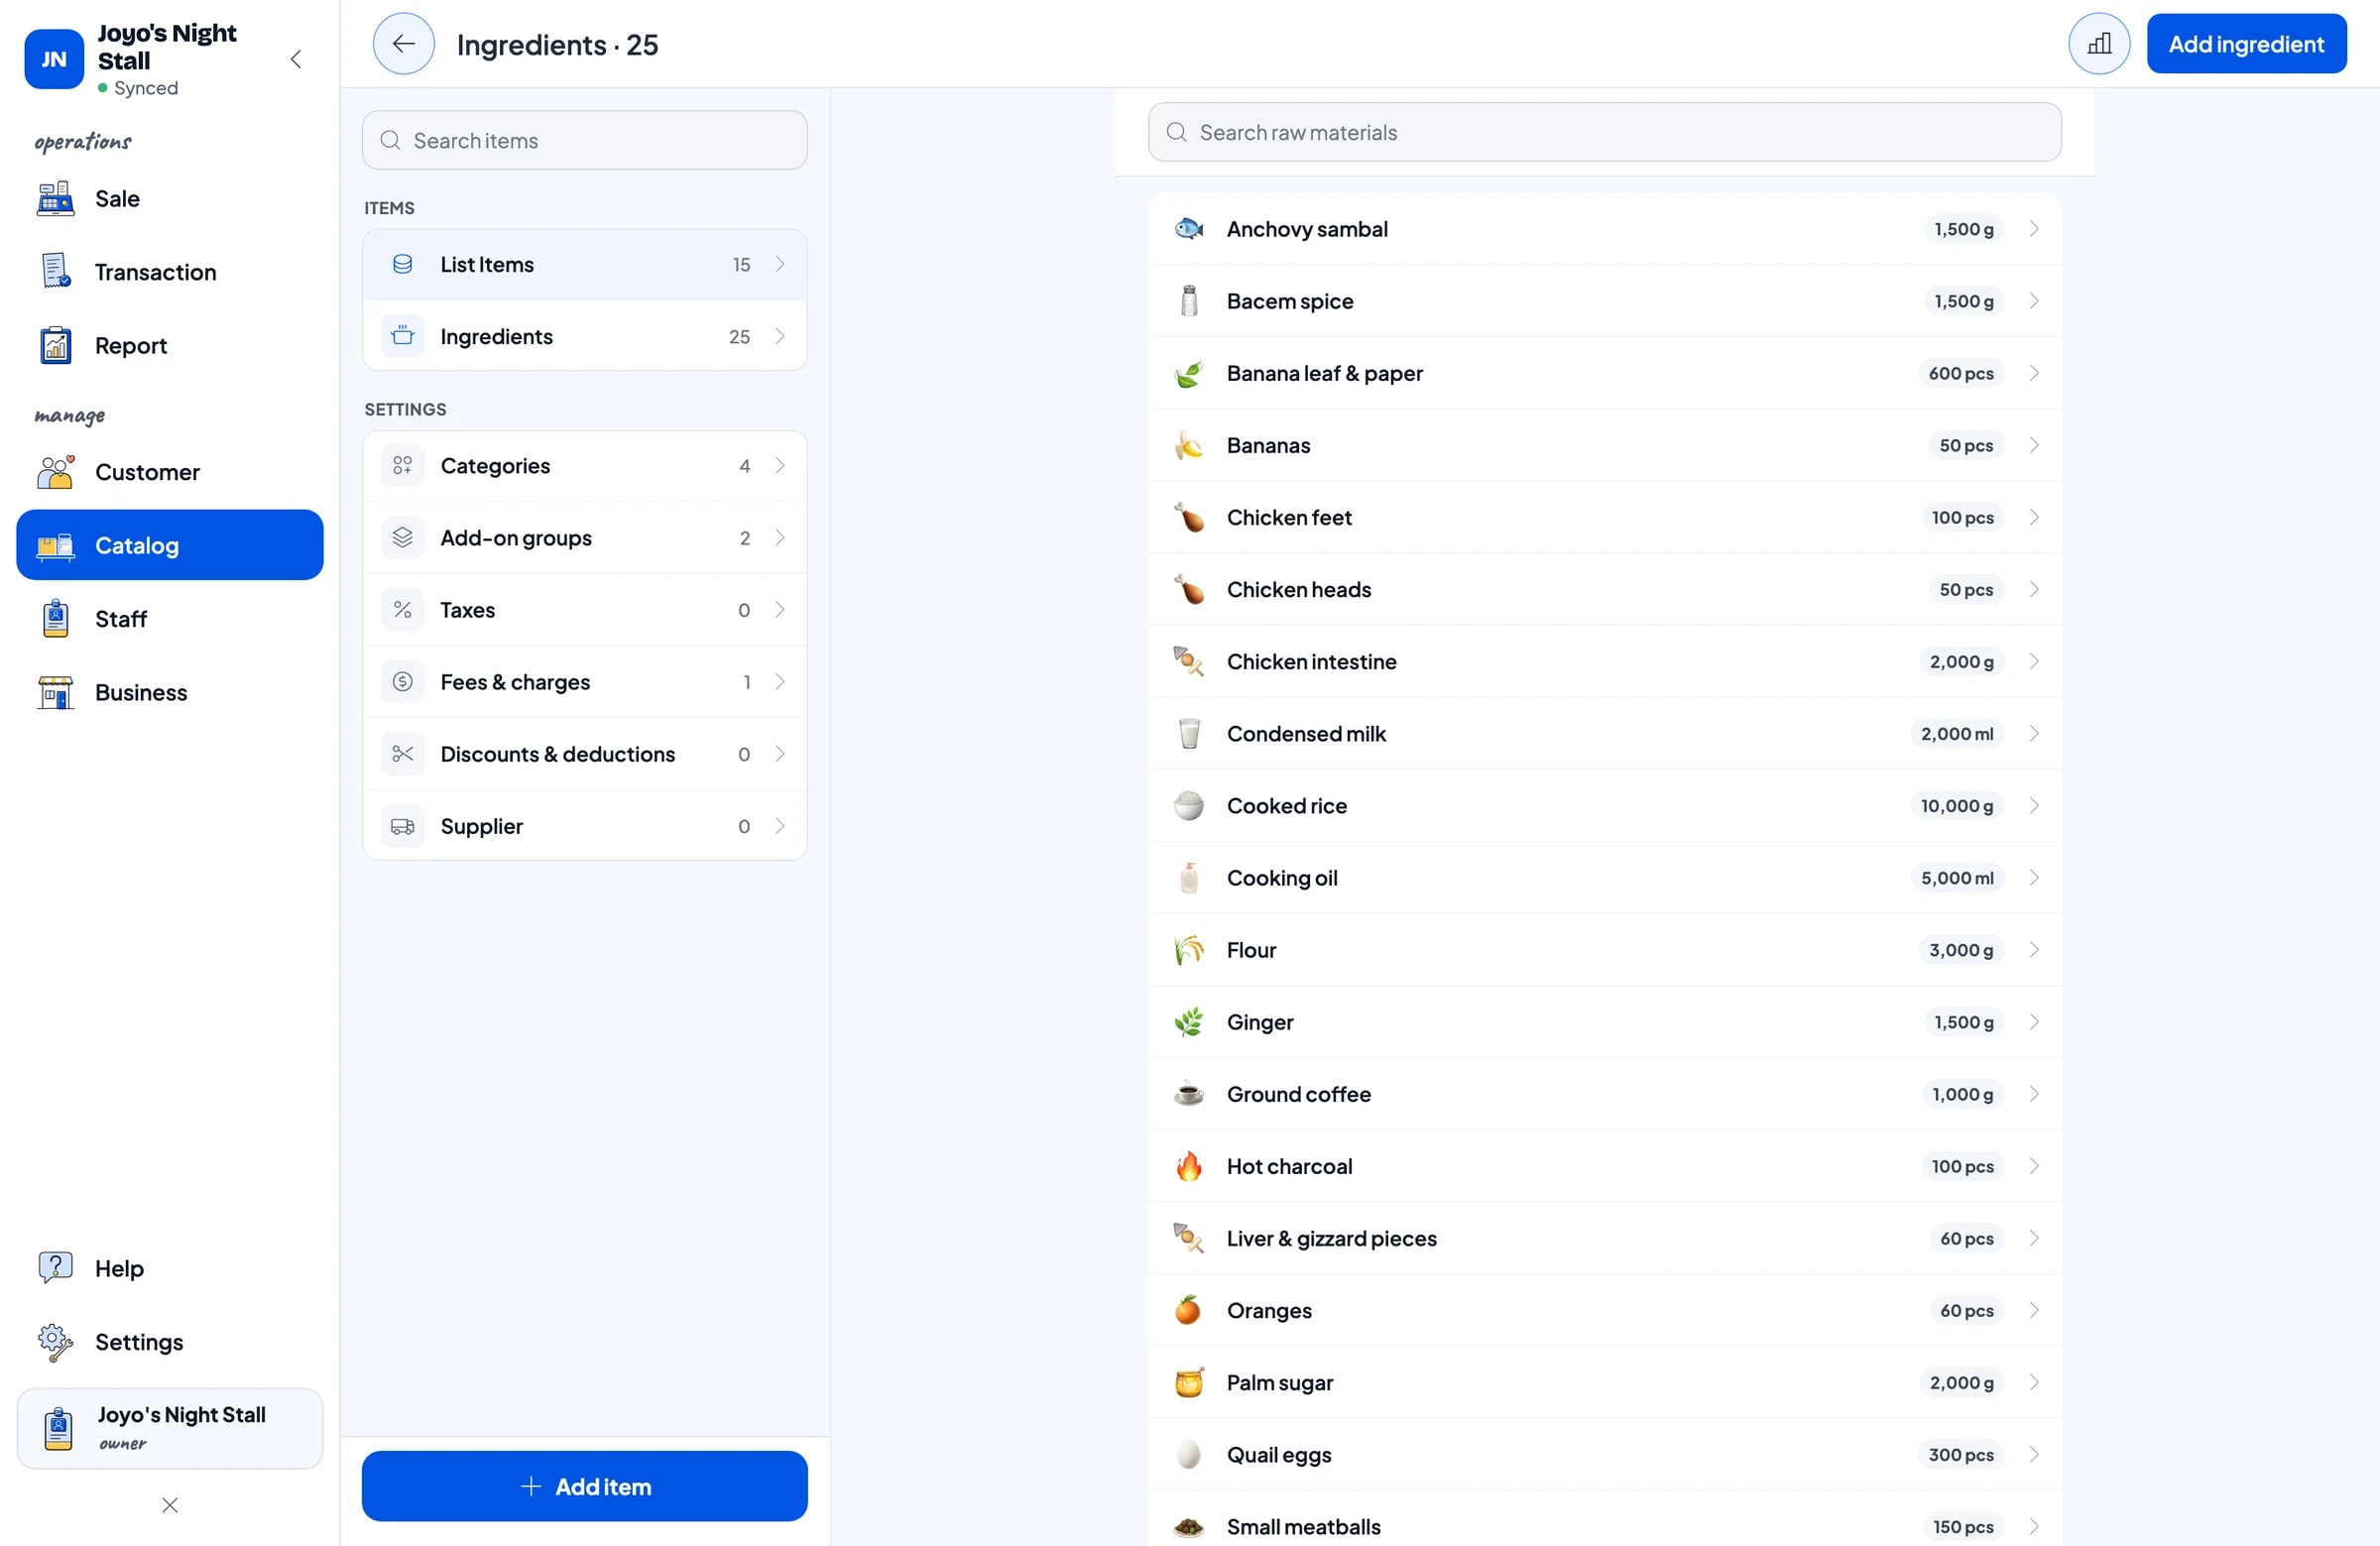The width and height of the screenshot is (2380, 1546).
Task: Select Catalog in the sidebar
Action: (x=170, y=545)
